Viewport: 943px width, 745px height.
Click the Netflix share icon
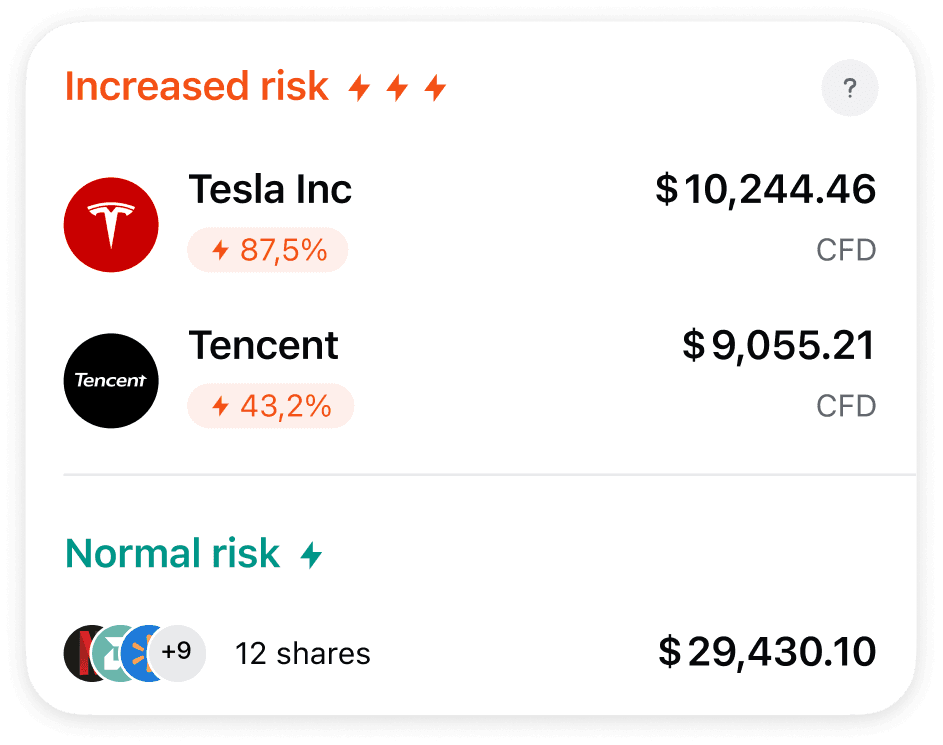click(80, 653)
